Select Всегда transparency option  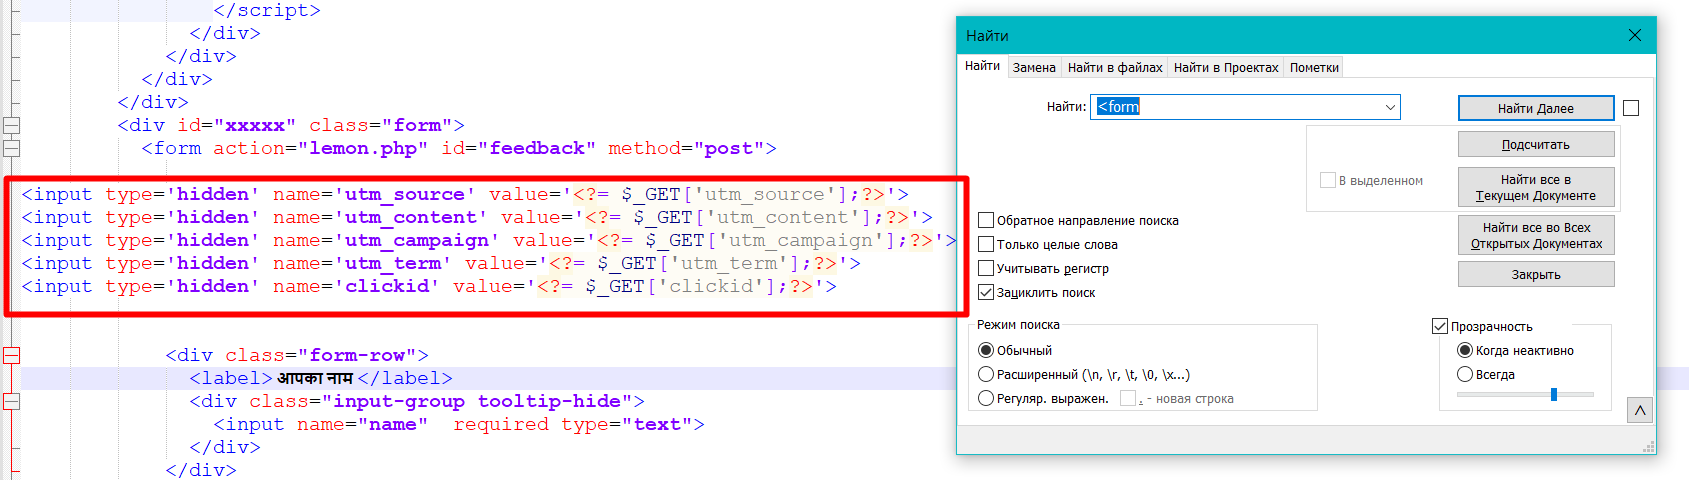pos(1465,374)
